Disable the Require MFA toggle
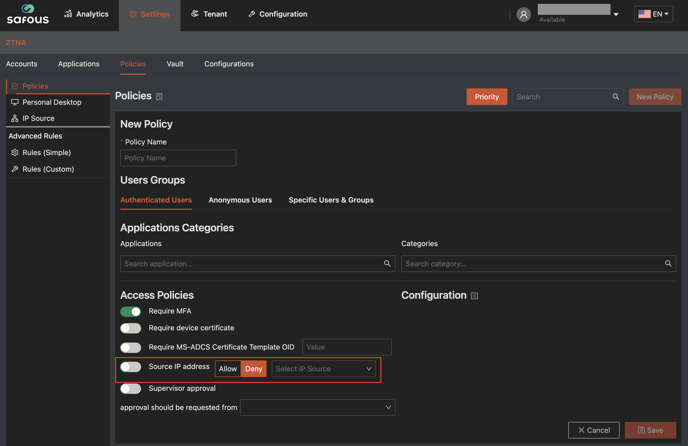The width and height of the screenshot is (688, 446). 131,311
